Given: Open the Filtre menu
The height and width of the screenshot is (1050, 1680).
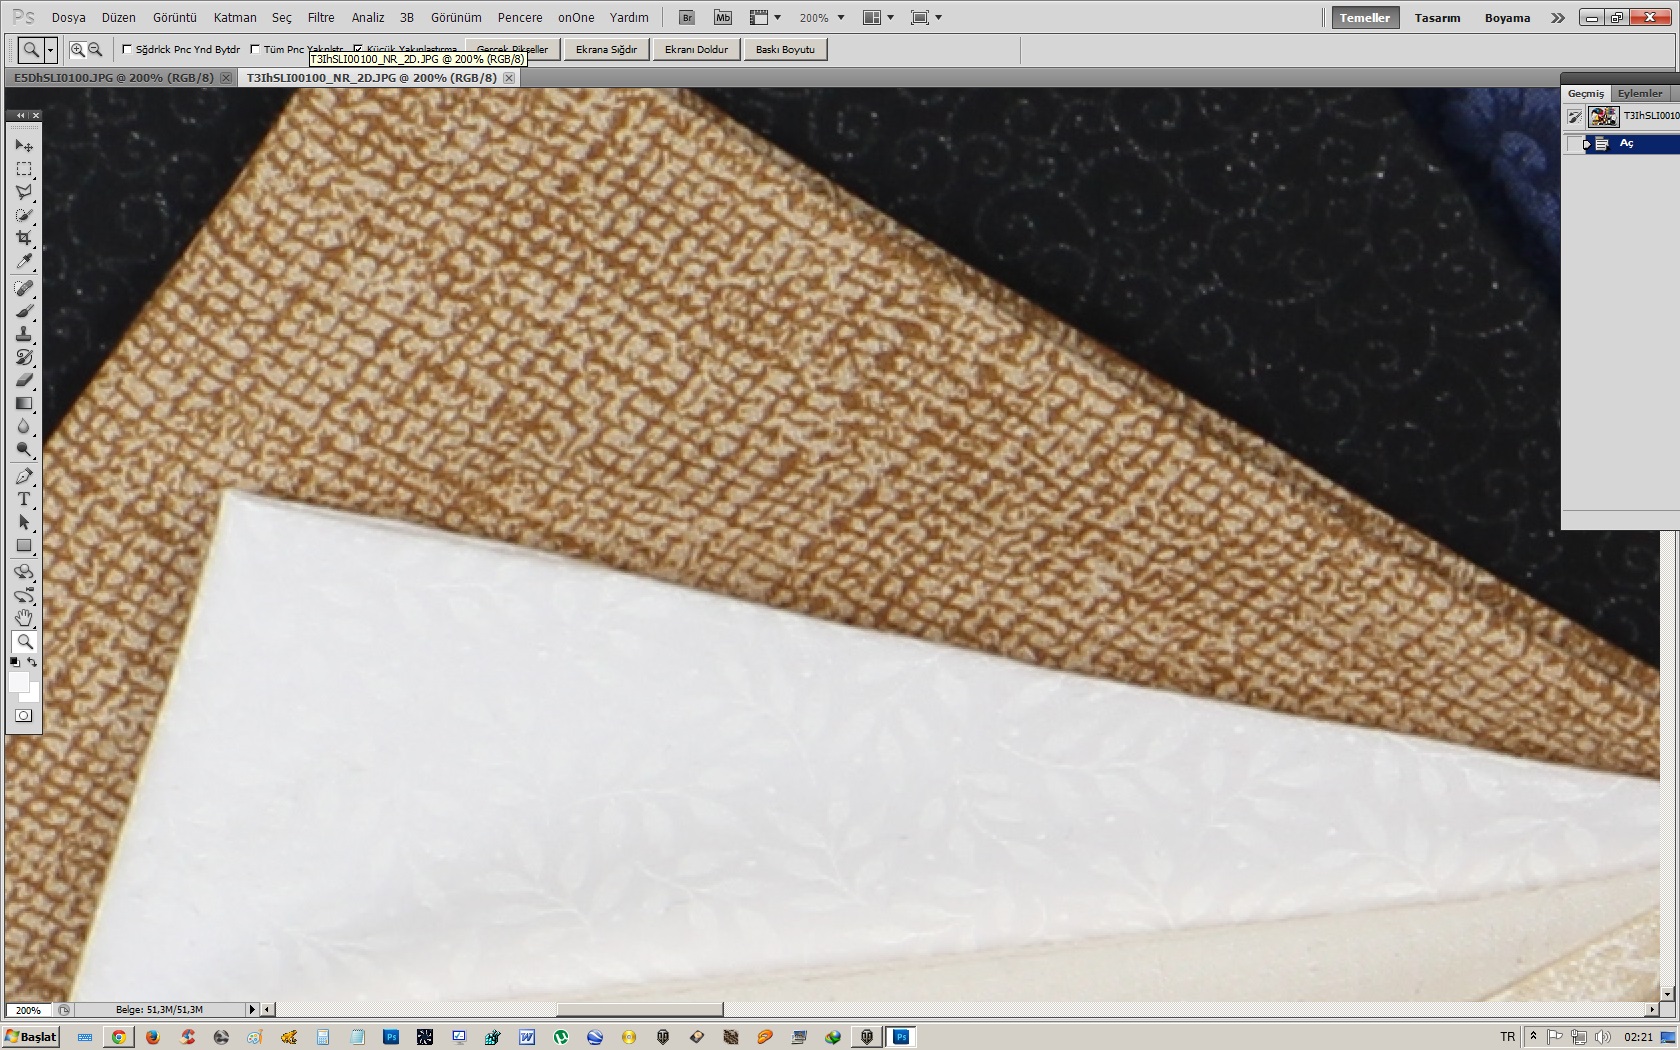Looking at the screenshot, I should pyautogui.click(x=321, y=17).
